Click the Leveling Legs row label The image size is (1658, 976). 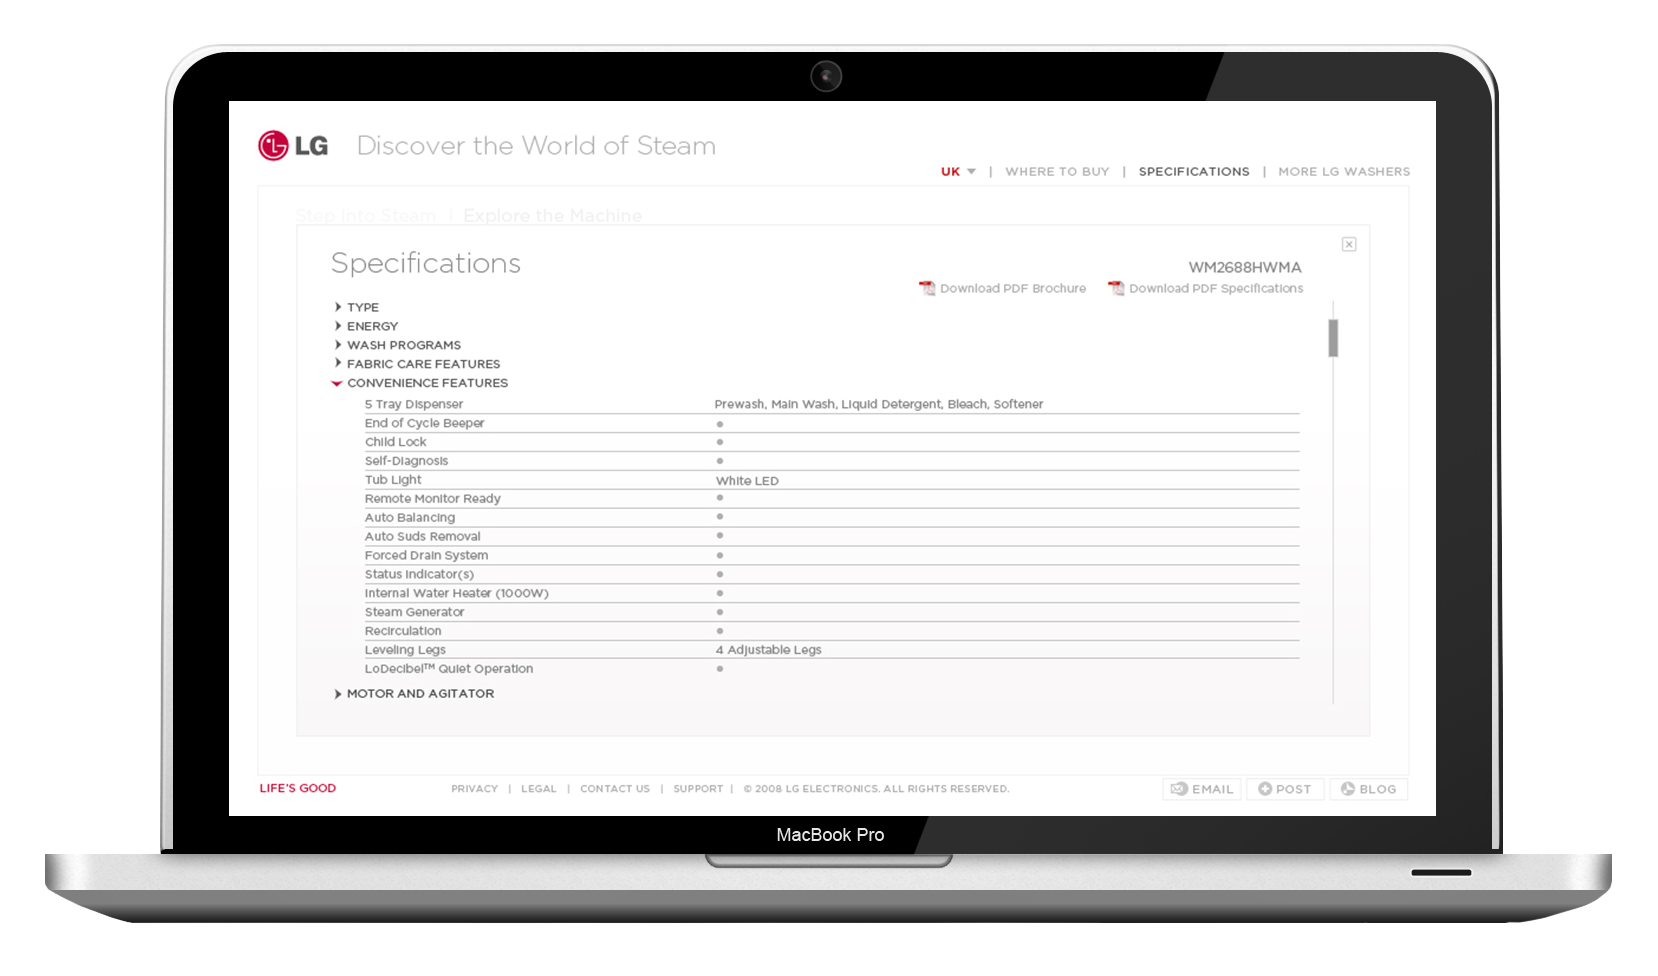405,650
